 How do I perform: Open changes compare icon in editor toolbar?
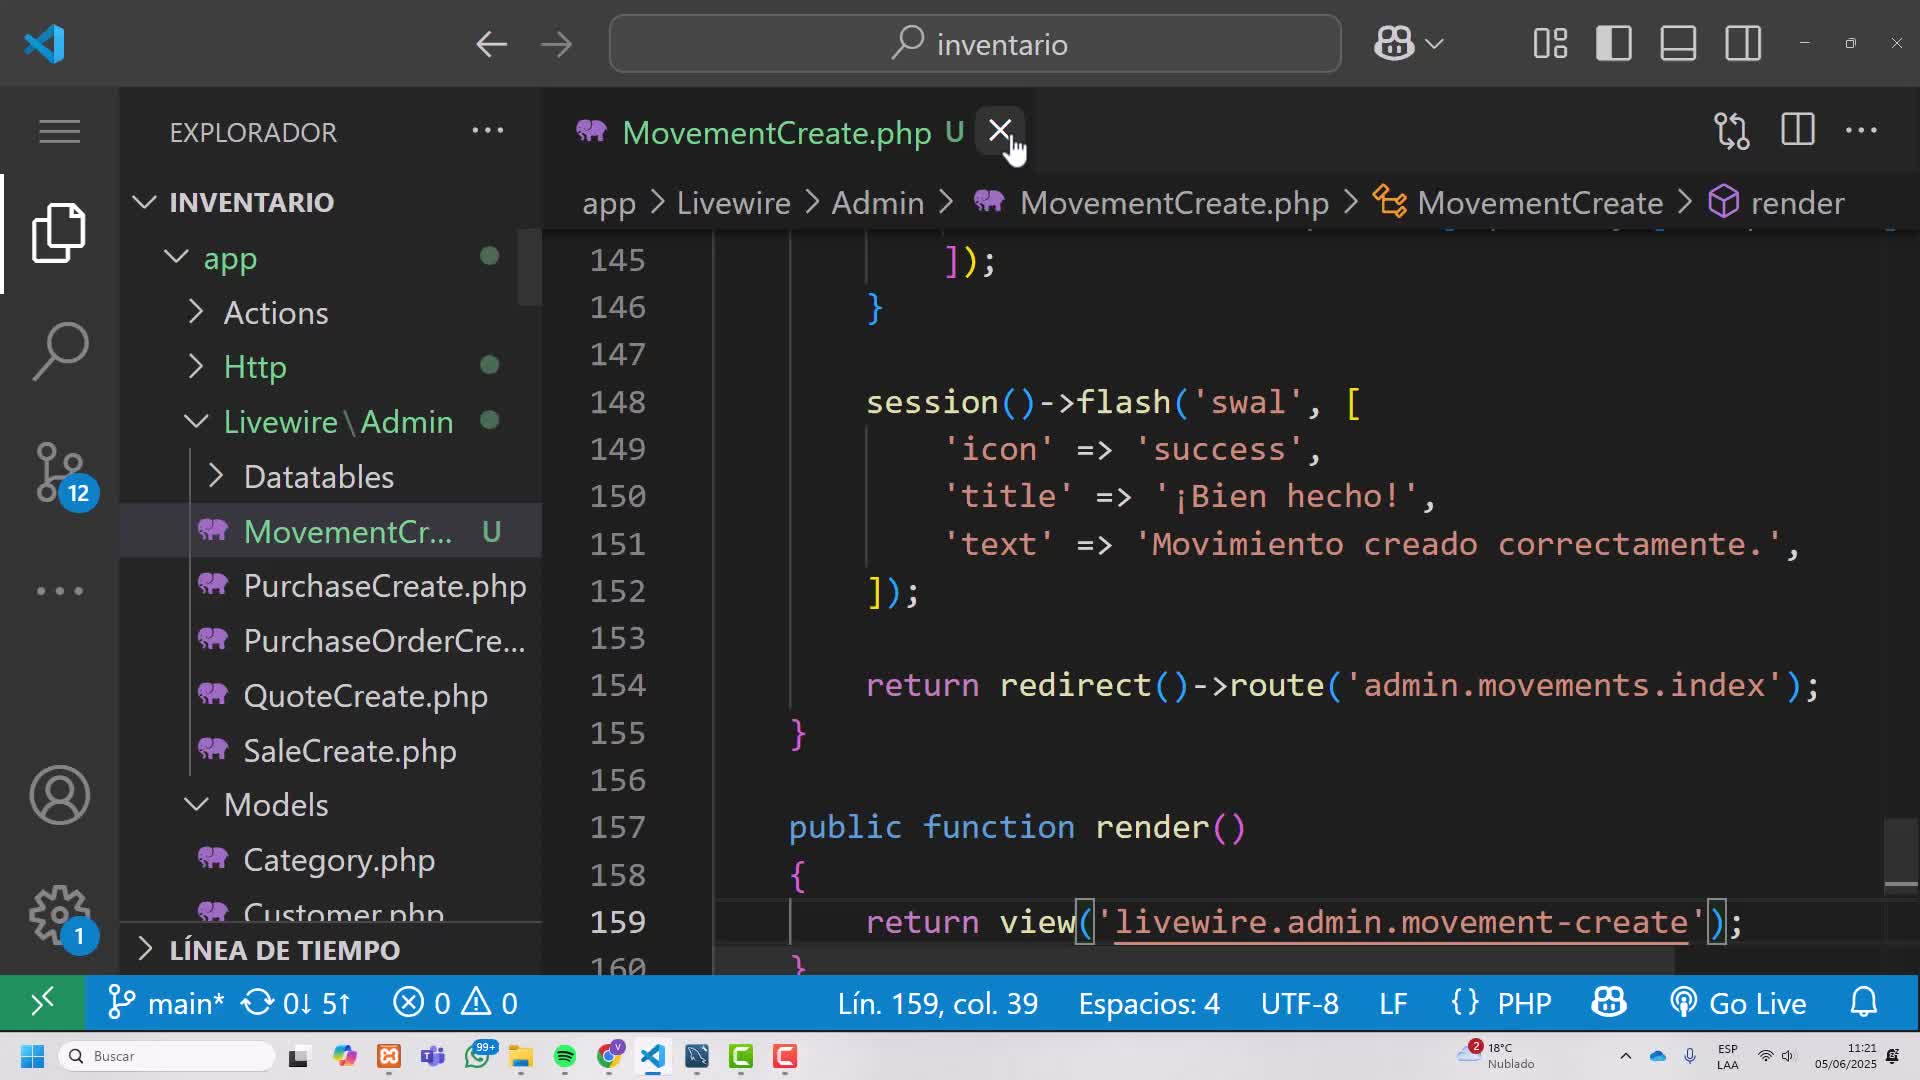(1732, 131)
